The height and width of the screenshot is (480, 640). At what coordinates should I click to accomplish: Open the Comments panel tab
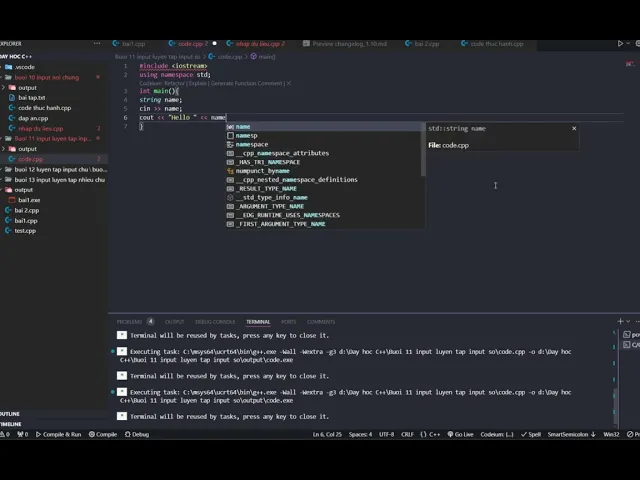pos(321,322)
